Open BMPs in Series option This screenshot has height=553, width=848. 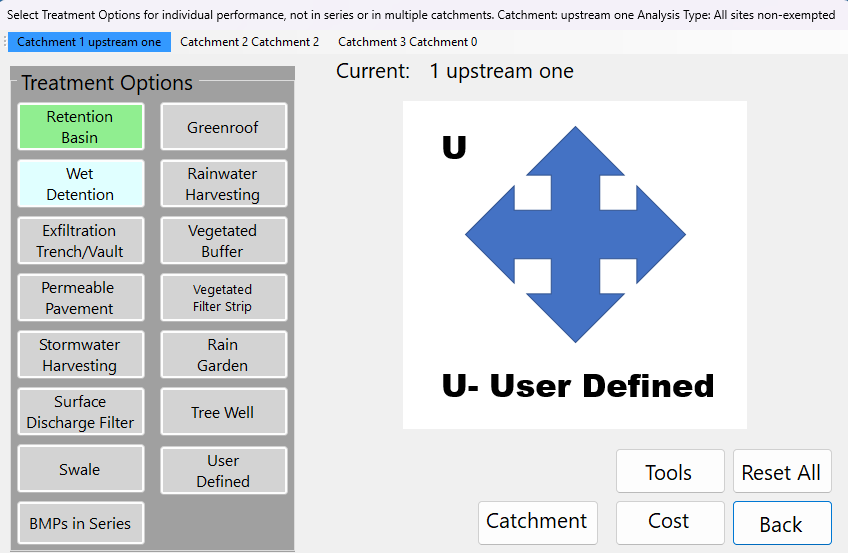coord(80,523)
